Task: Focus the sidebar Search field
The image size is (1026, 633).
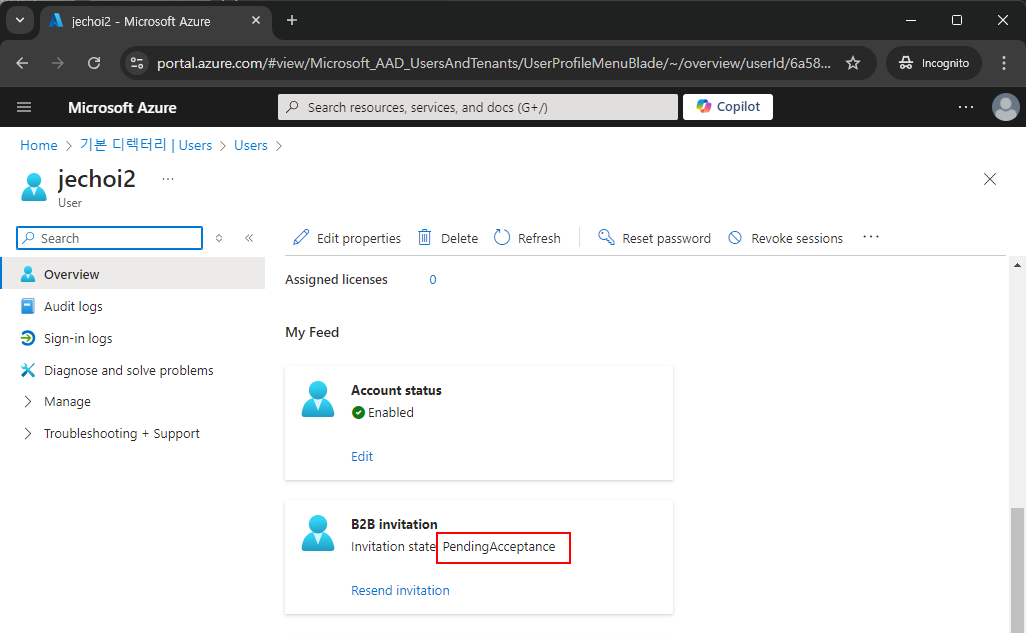Action: tap(109, 238)
